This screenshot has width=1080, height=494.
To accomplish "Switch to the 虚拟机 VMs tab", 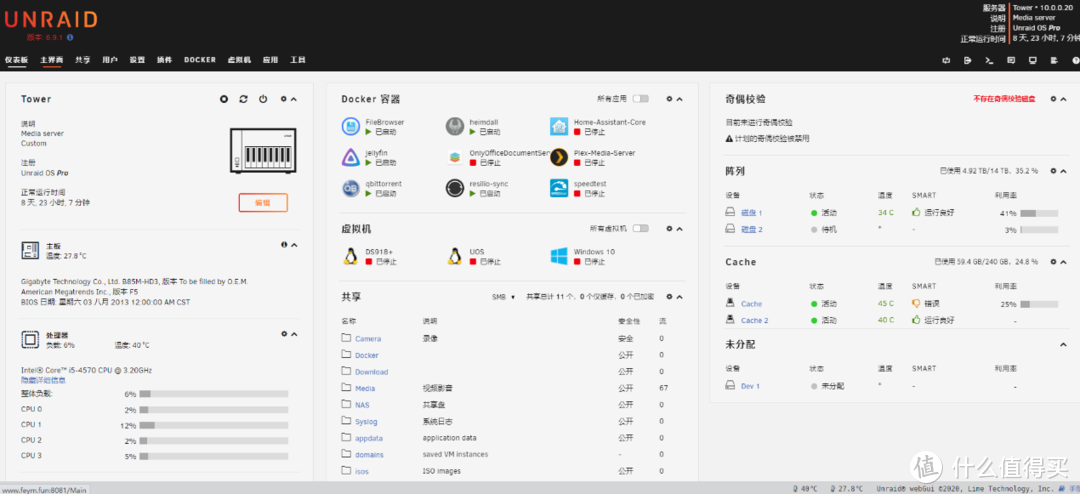I will coord(239,60).
